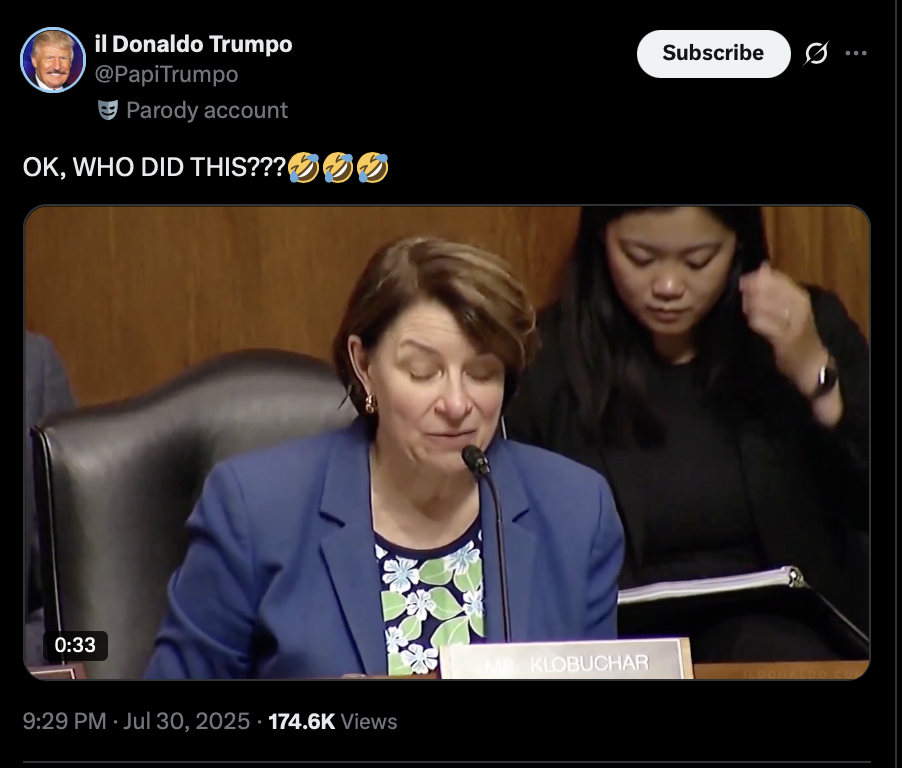Click the first rolling-laughing emoji
The image size is (902, 768).
point(303,167)
